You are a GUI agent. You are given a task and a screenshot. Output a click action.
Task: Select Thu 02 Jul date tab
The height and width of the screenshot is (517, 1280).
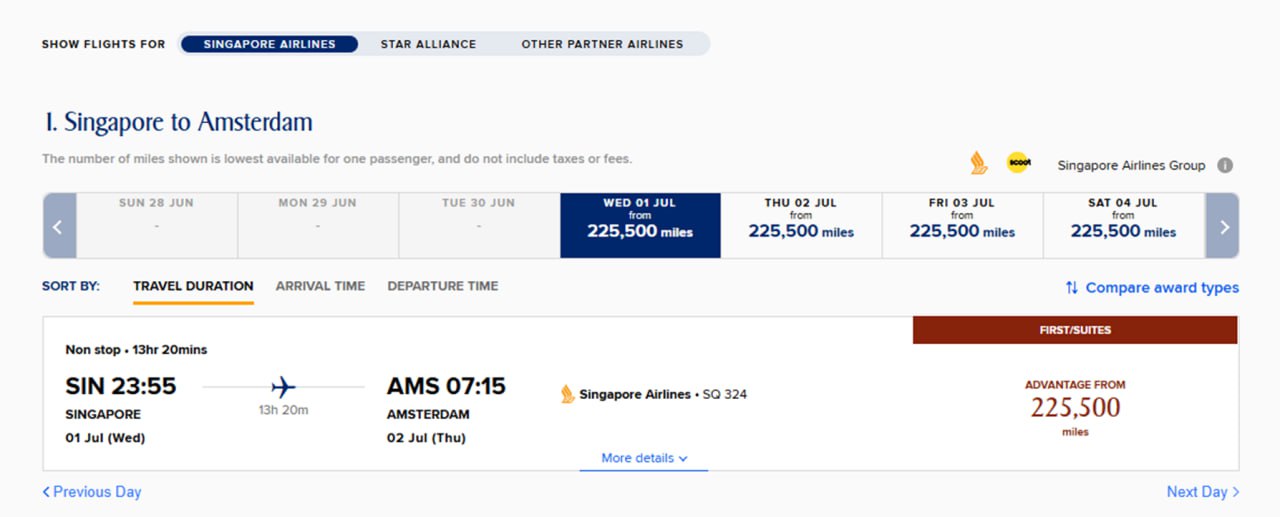pos(801,225)
